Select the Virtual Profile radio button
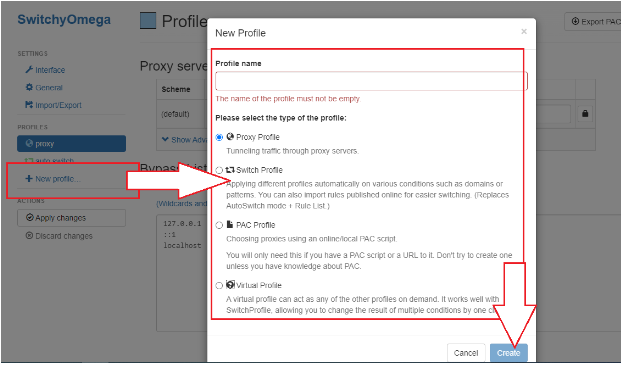The width and height of the screenshot is (622, 365). (219, 286)
